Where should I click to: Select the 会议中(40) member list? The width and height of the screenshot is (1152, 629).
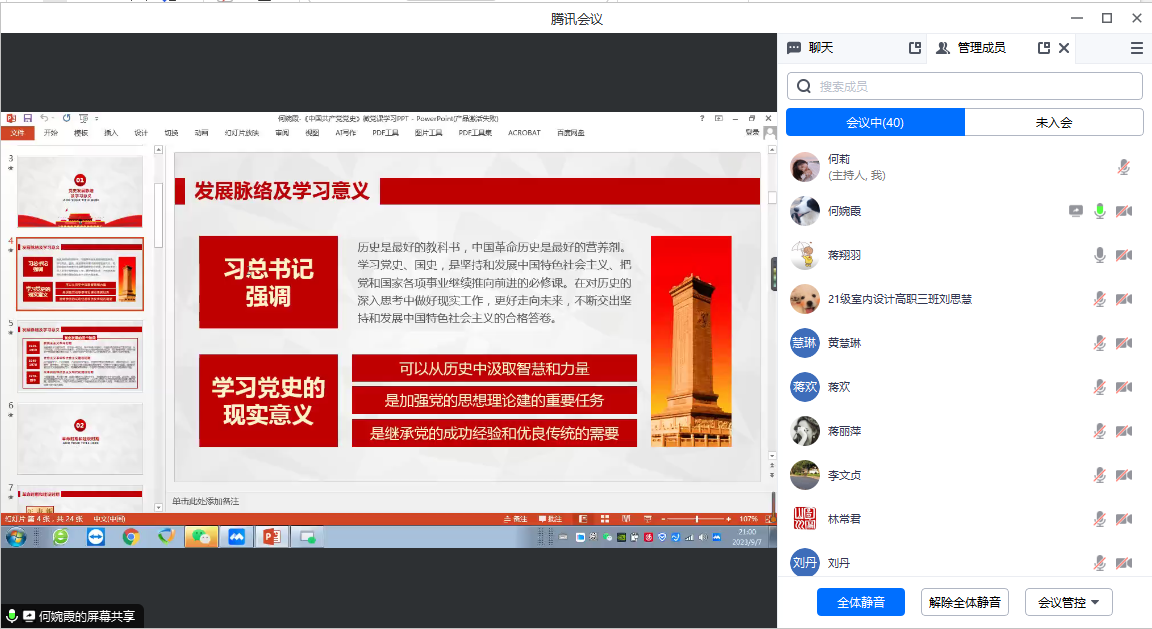click(875, 122)
